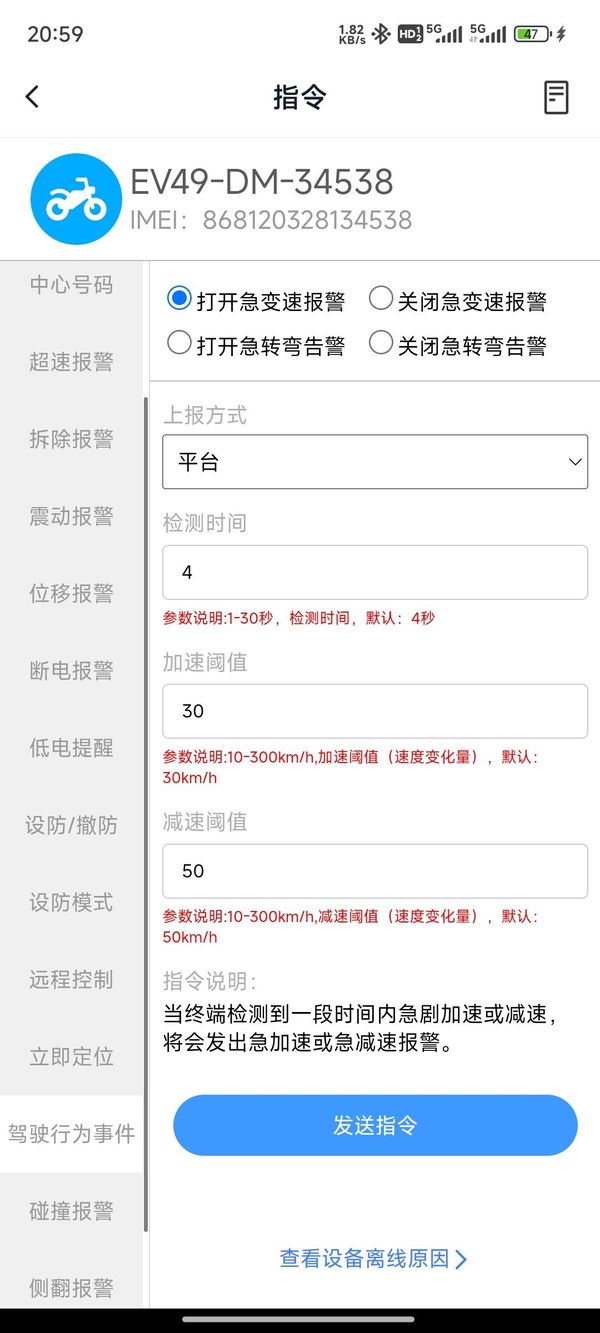Select 打开急转弯告警 radio button
This screenshot has height=1333, width=600.
180,344
